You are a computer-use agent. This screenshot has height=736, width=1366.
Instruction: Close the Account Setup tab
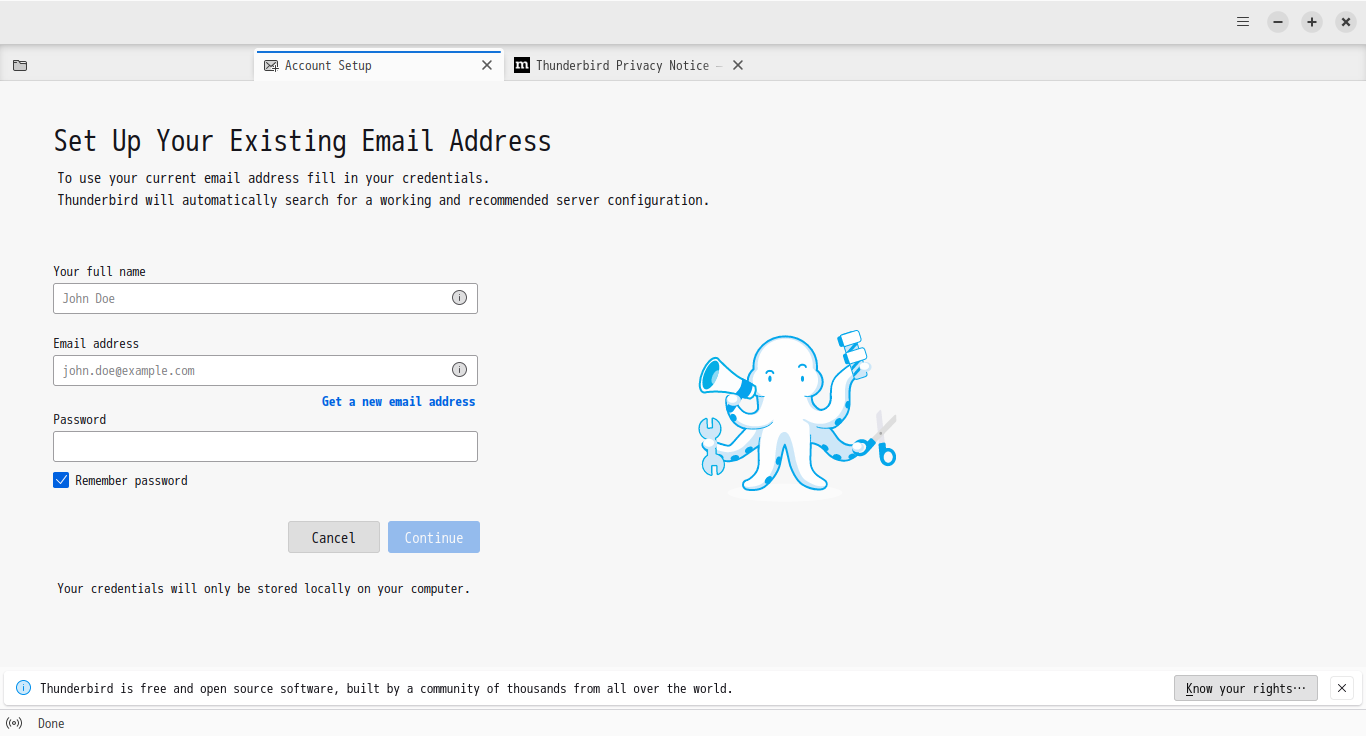[x=487, y=65]
